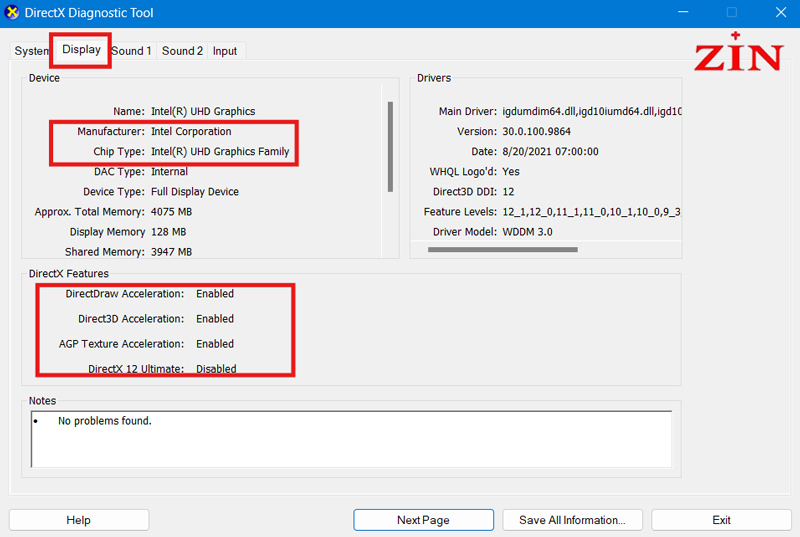
Task: Click the Device panel vertical scrollbar
Action: click(390, 146)
